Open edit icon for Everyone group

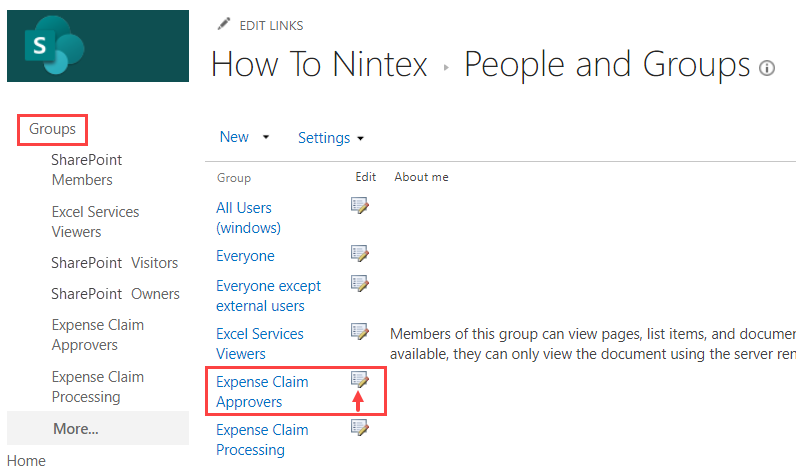(x=360, y=253)
